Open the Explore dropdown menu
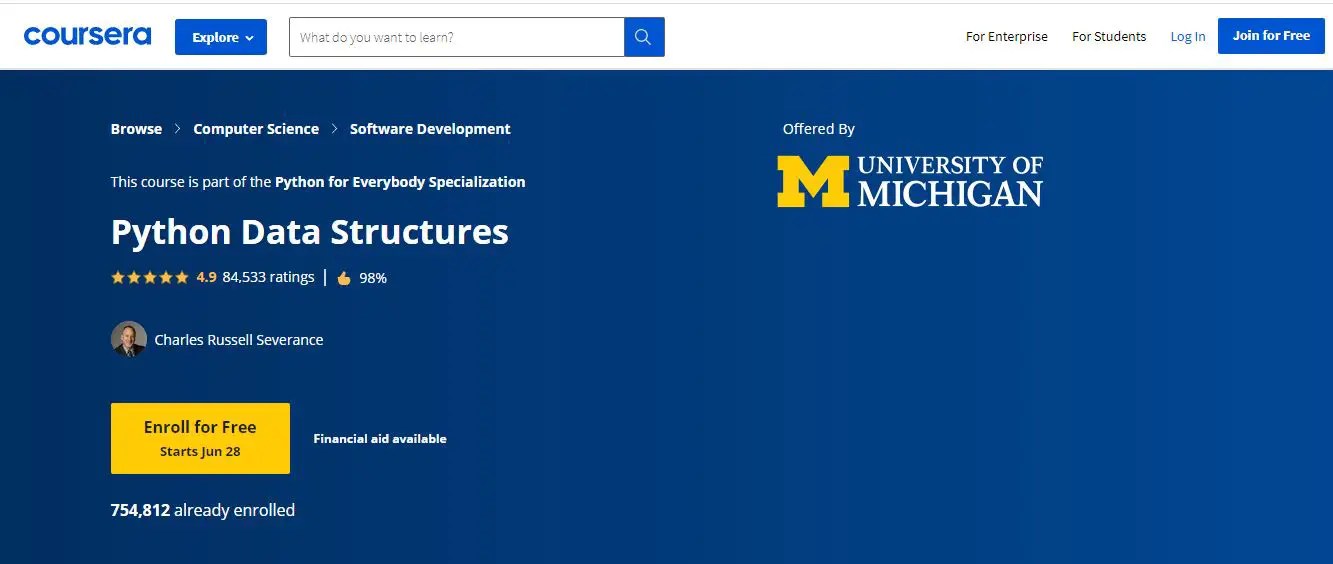Image resolution: width=1333 pixels, height=564 pixels. coord(221,37)
